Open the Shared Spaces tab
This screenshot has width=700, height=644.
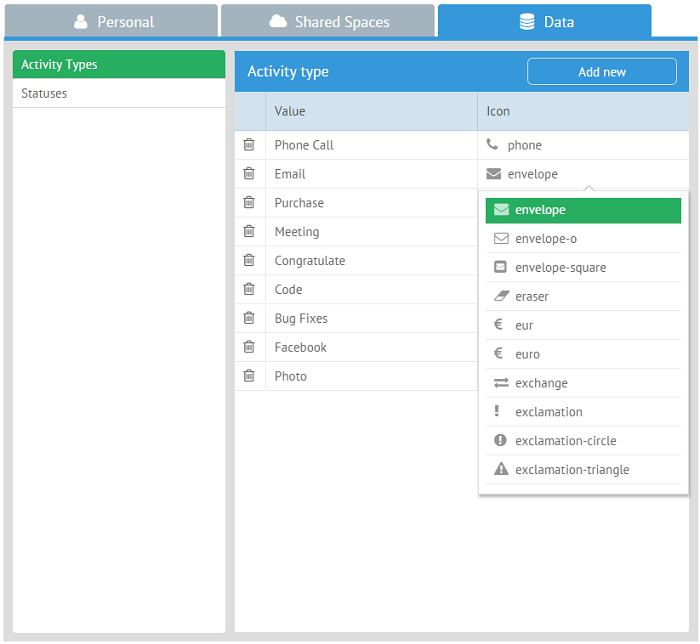tap(328, 21)
